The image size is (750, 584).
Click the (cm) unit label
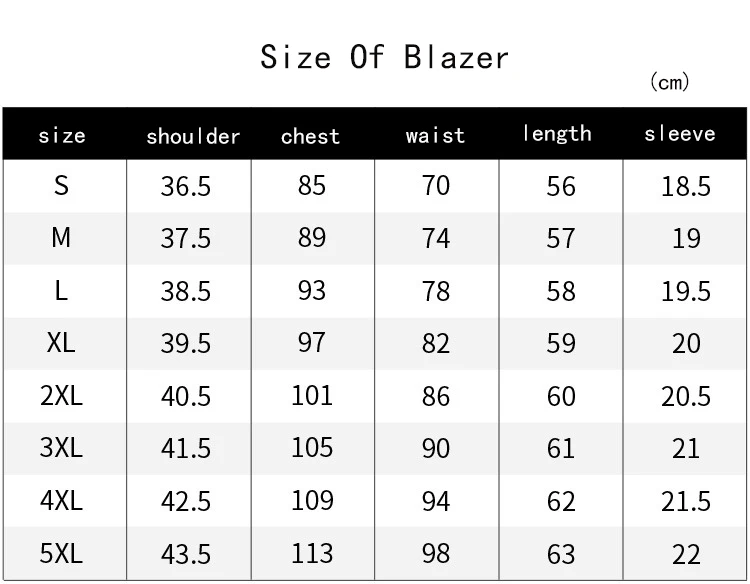tap(670, 82)
